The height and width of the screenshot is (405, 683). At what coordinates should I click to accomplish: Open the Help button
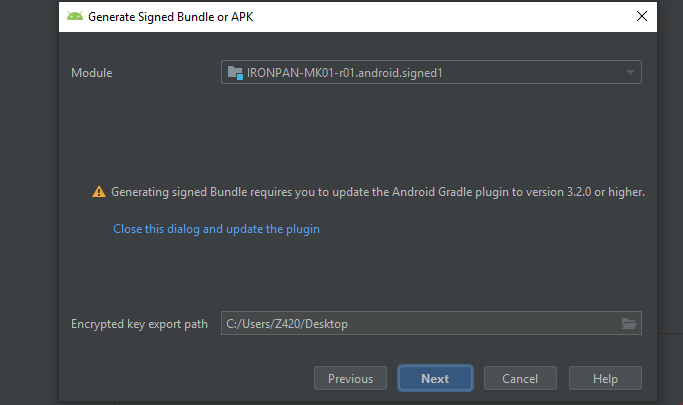tap(605, 378)
